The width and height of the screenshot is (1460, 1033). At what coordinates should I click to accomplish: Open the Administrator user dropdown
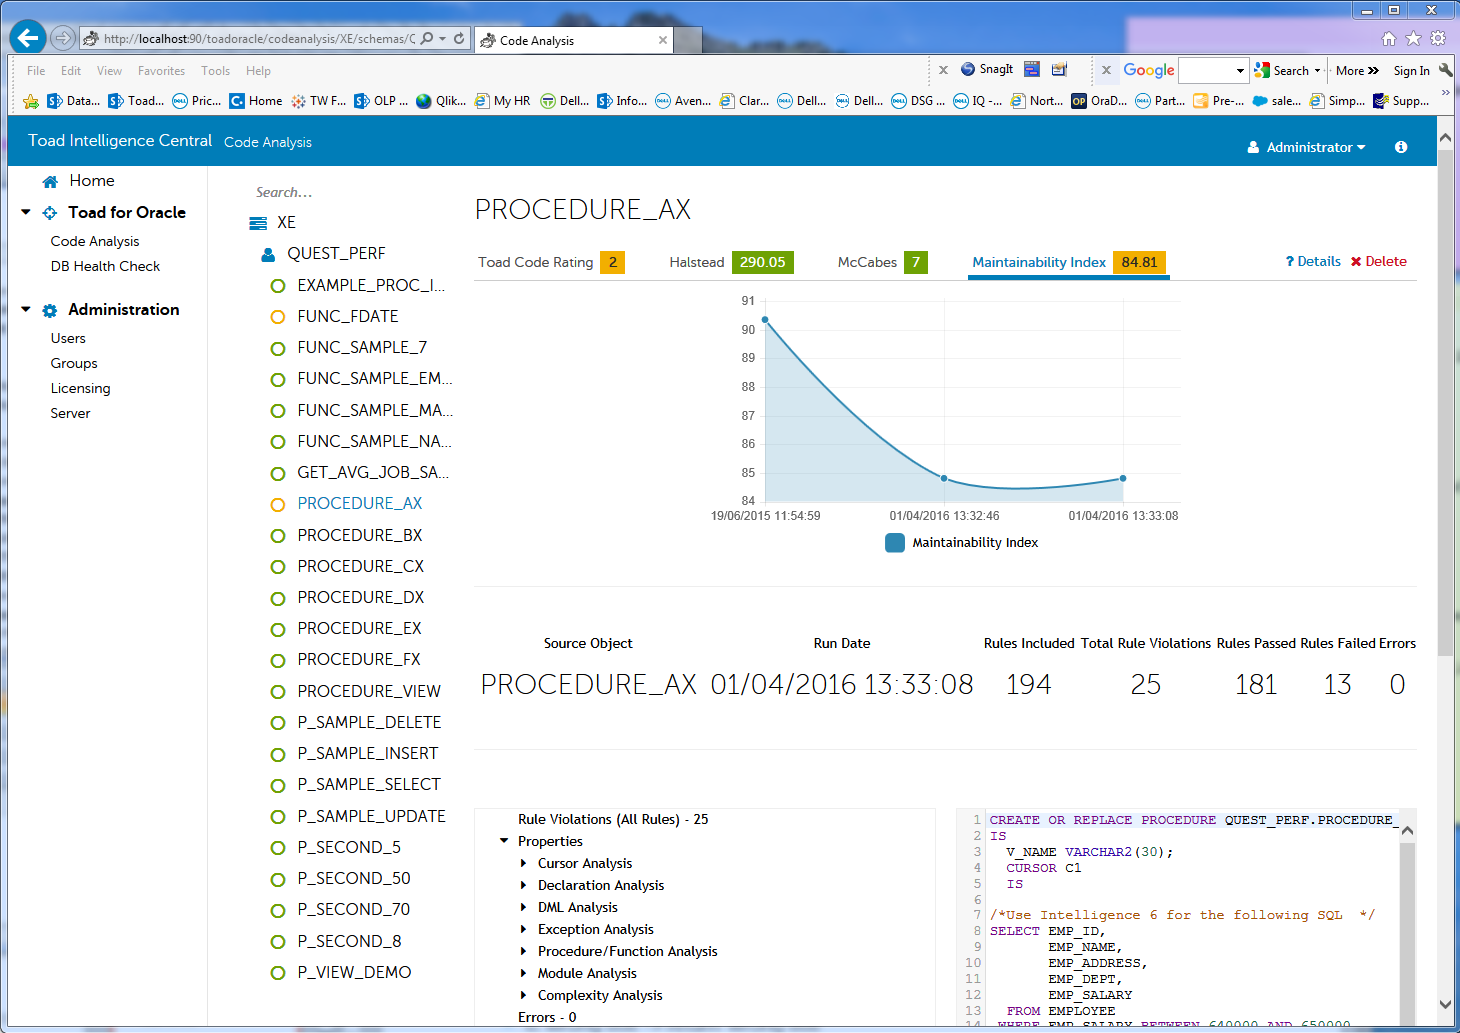[x=1306, y=147]
